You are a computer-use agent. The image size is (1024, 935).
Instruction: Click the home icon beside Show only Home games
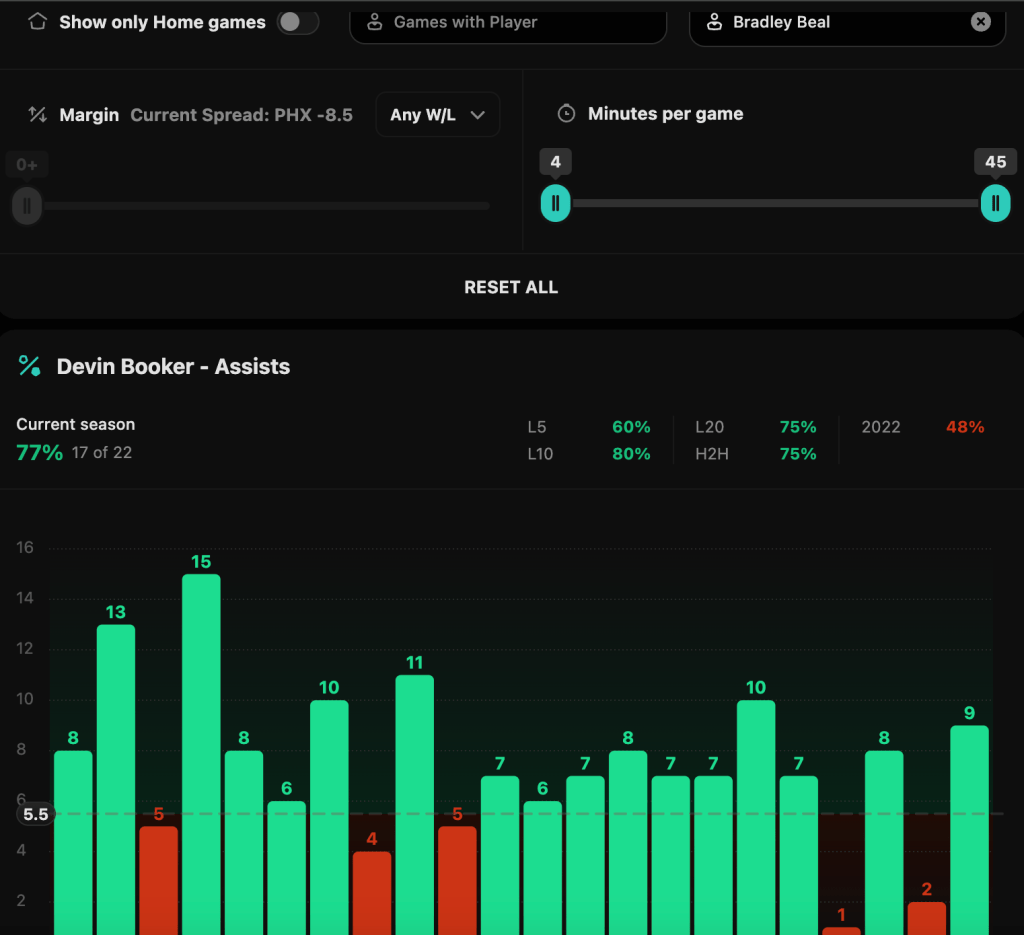click(38, 22)
